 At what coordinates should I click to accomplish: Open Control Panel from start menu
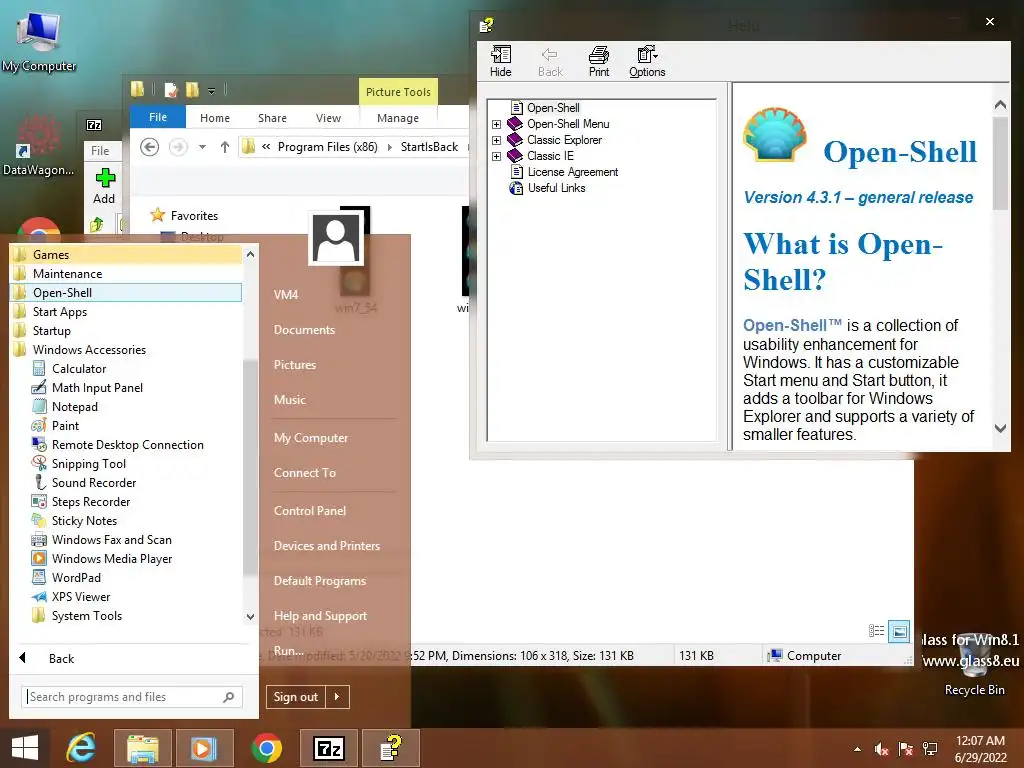(x=310, y=511)
